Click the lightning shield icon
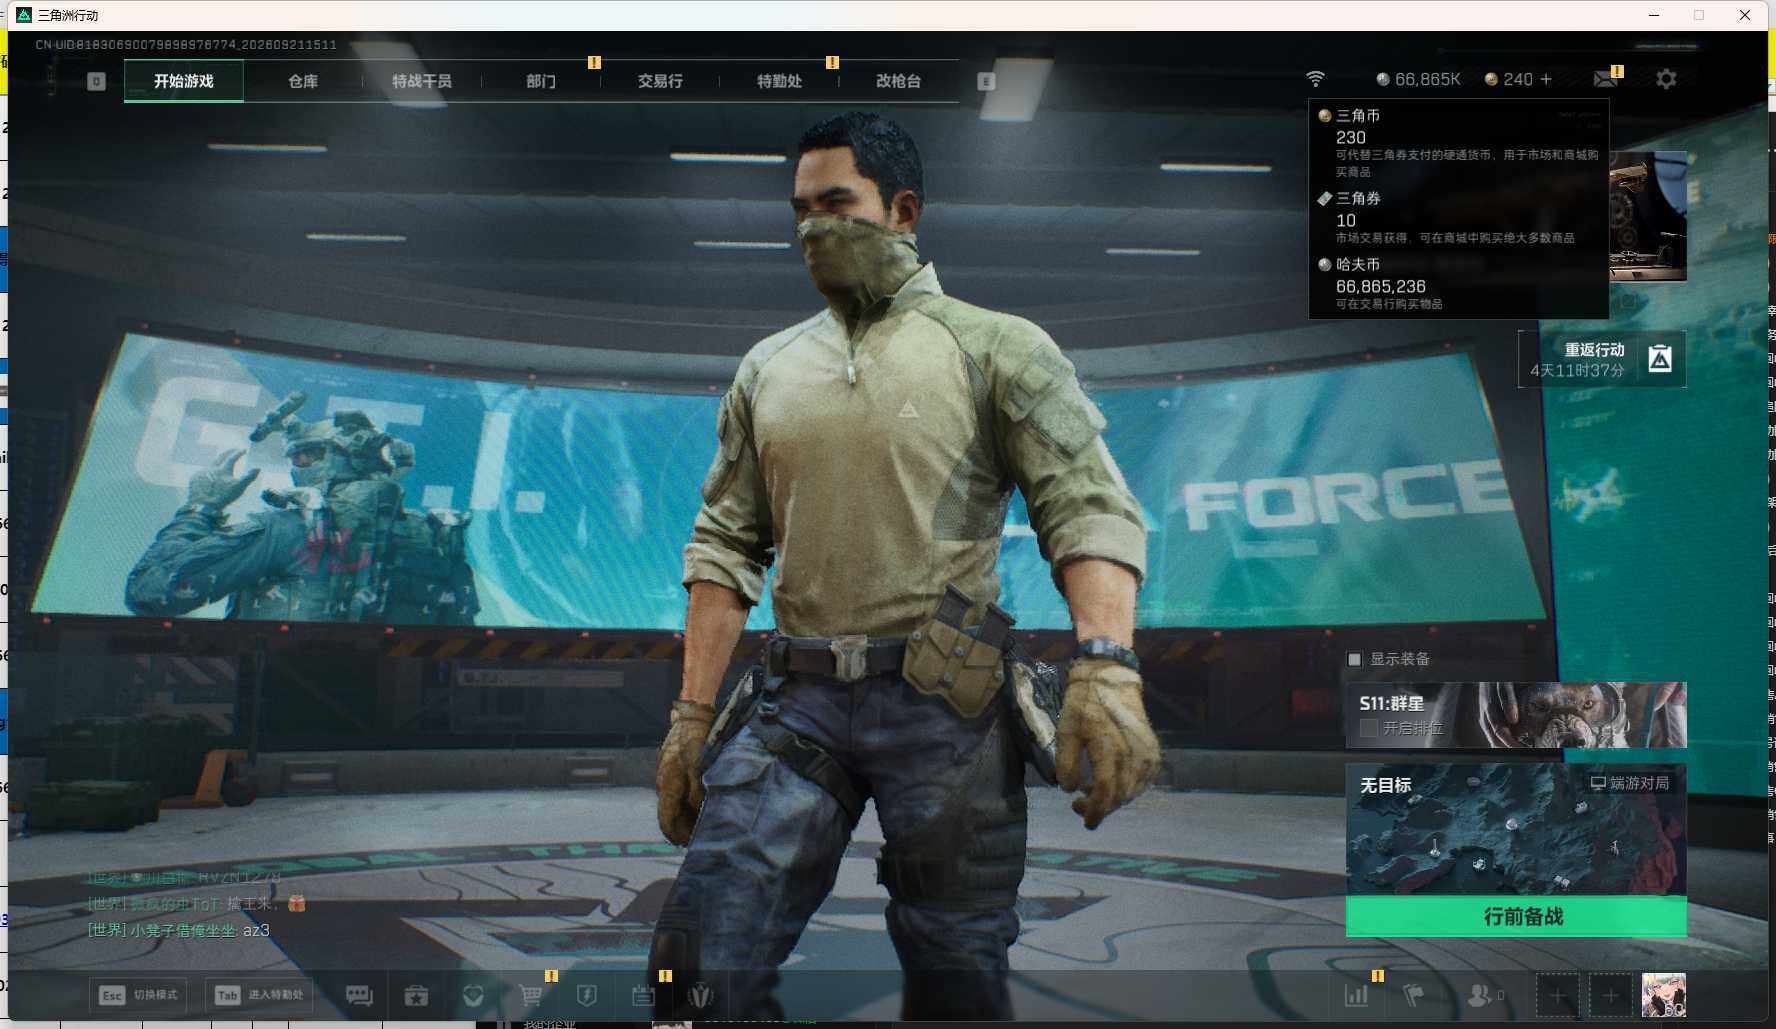Screen dimensions: 1776x1029 [587, 995]
